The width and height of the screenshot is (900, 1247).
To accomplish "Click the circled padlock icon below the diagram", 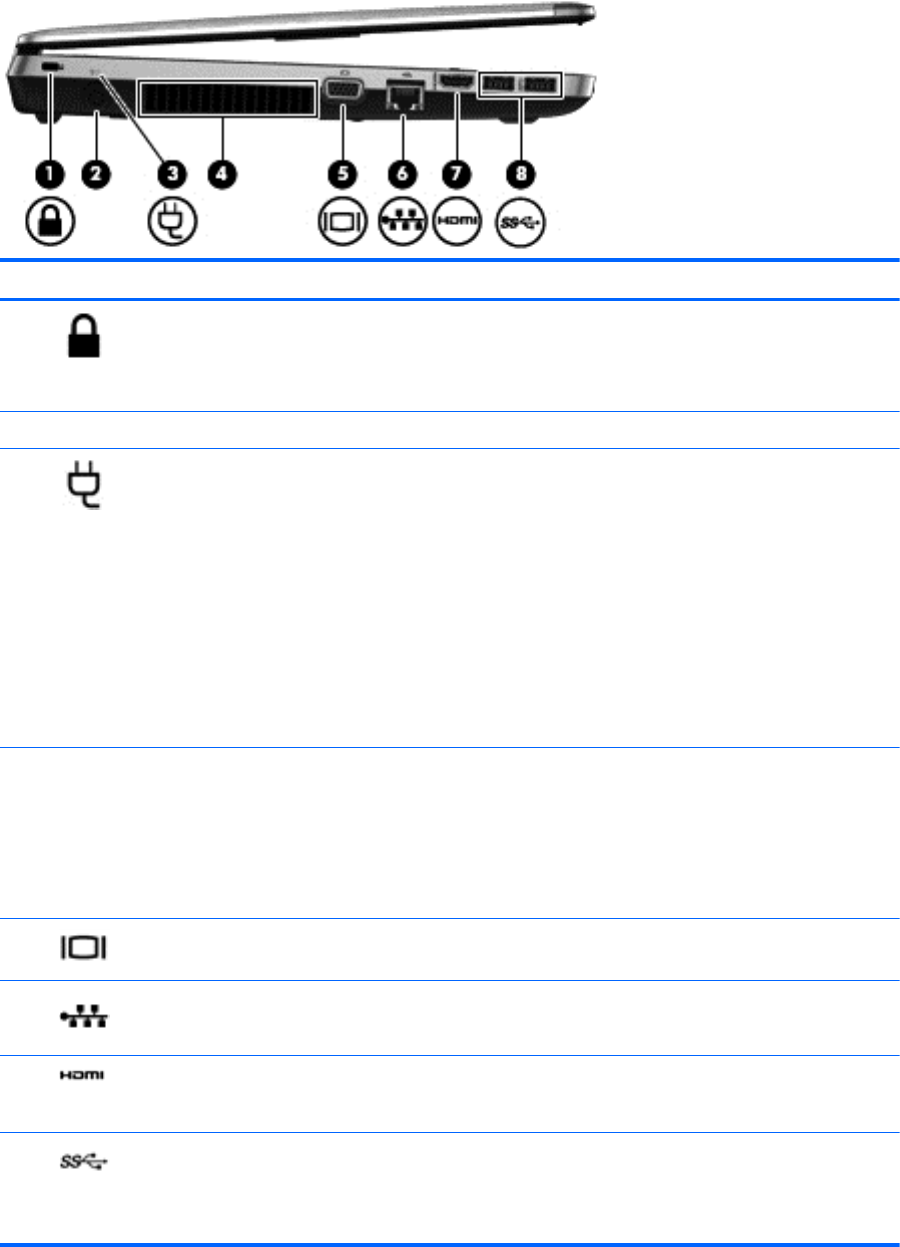I will (49, 219).
